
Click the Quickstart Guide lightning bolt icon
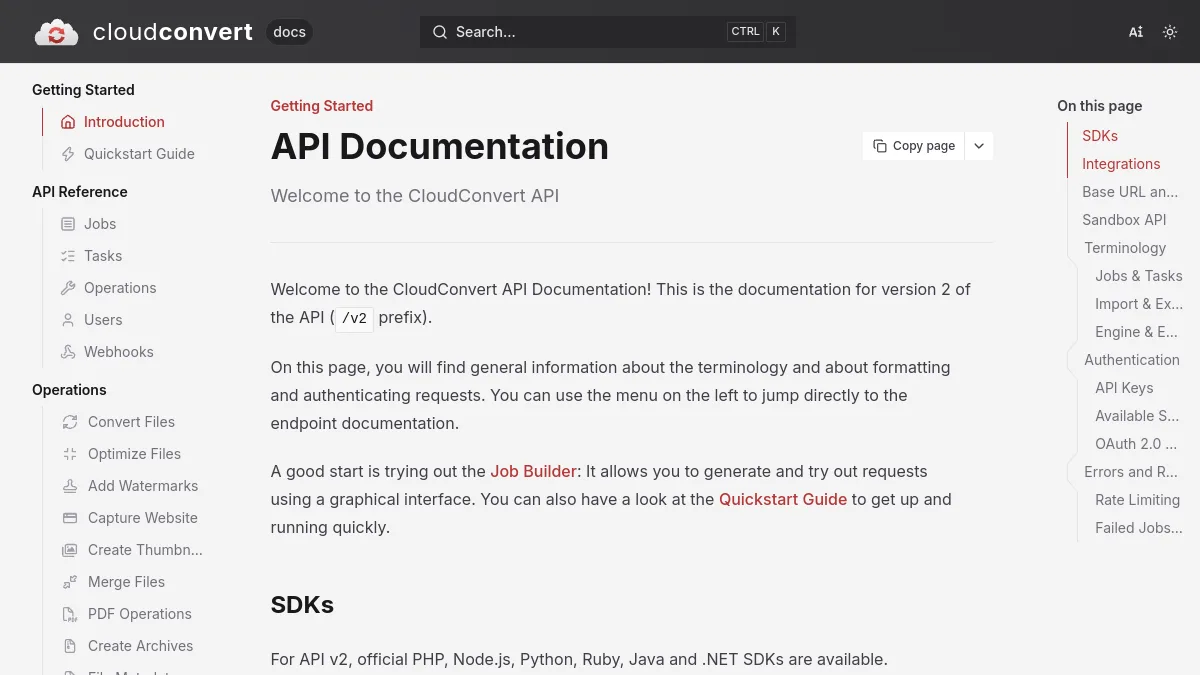(68, 154)
